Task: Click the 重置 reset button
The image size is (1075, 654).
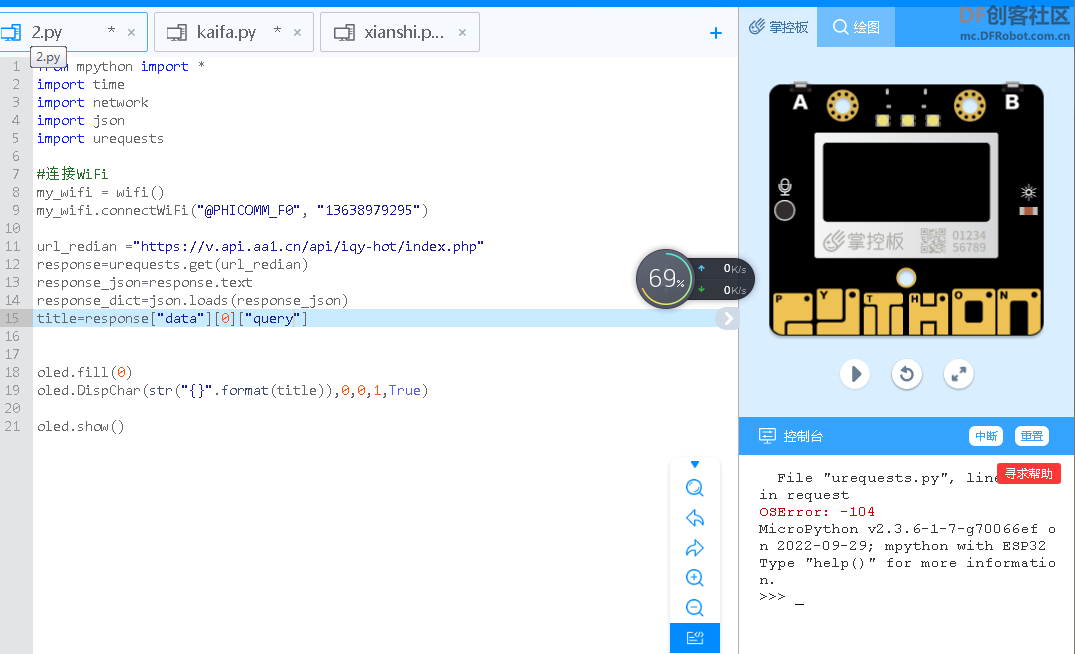Action: click(1032, 436)
